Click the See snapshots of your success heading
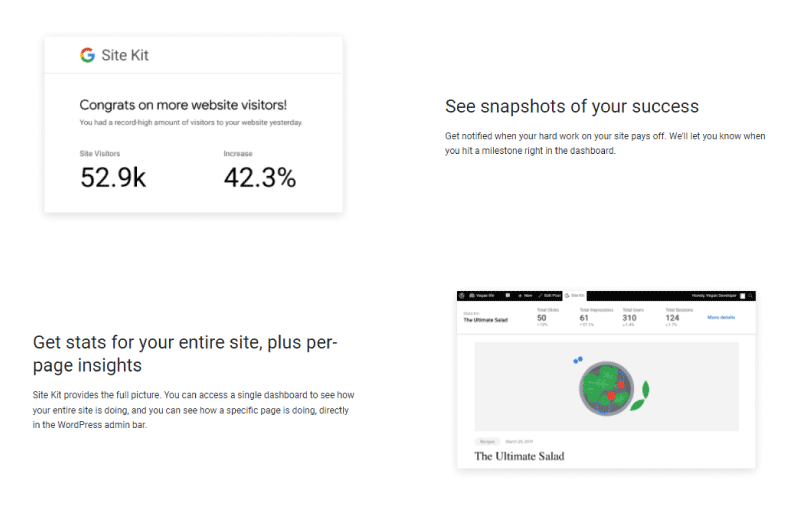 click(x=571, y=106)
